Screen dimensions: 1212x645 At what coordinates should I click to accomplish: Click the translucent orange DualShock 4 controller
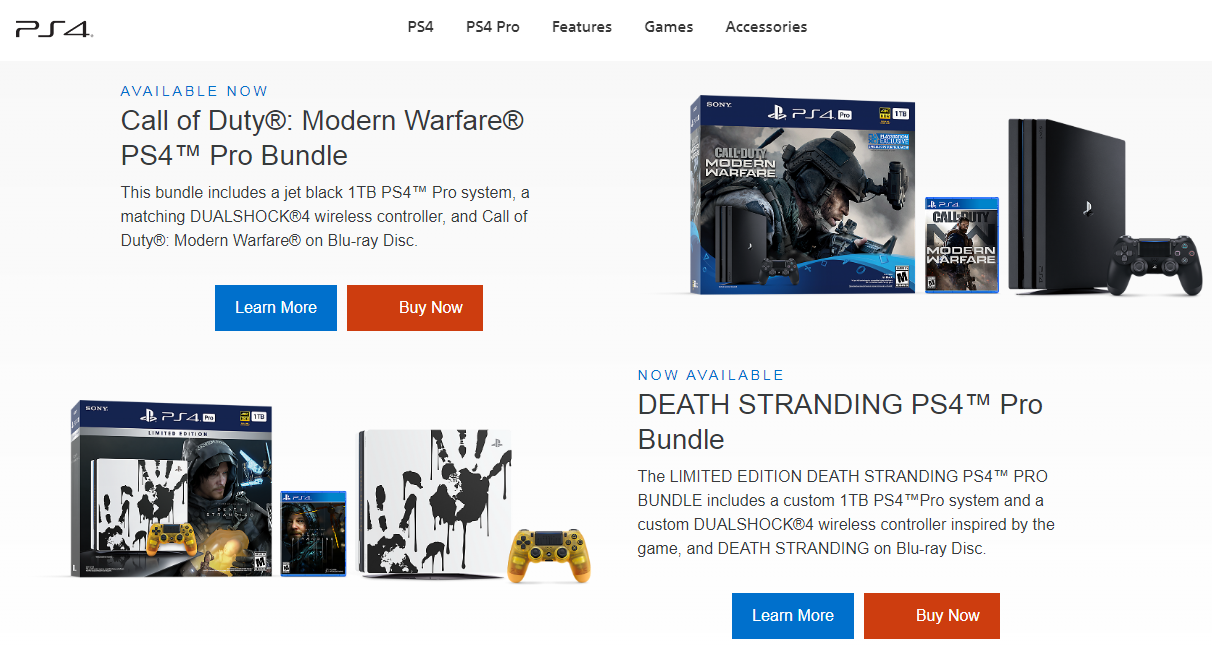550,556
